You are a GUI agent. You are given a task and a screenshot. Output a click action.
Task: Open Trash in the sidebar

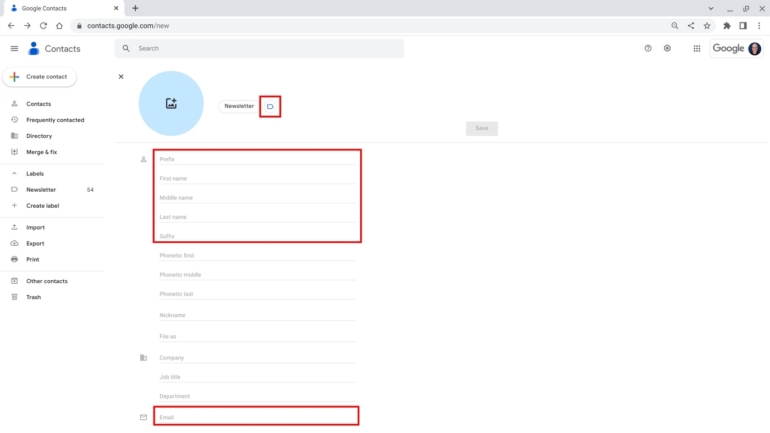point(33,297)
